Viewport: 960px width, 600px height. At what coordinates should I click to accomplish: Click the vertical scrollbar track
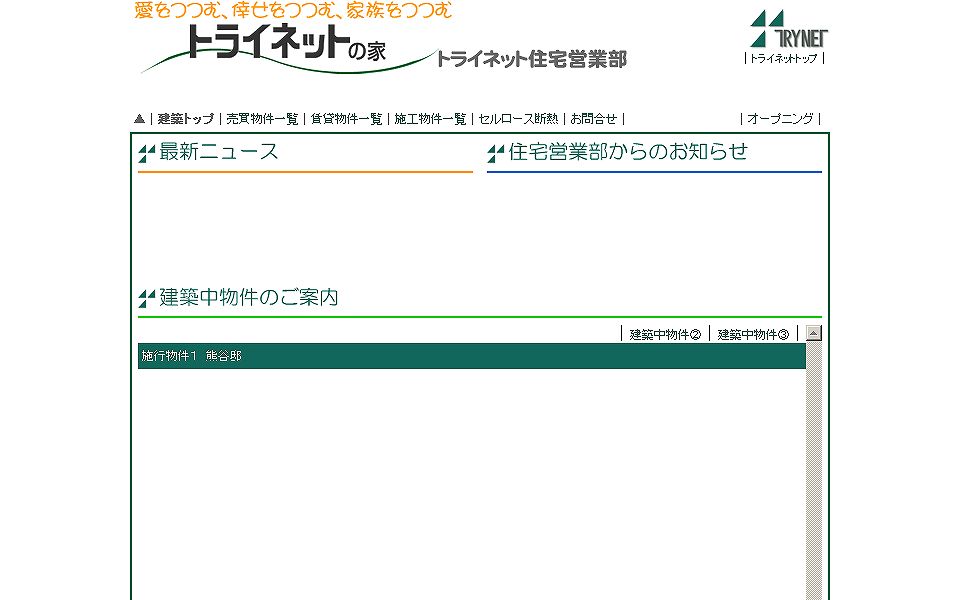pyautogui.click(x=813, y=470)
